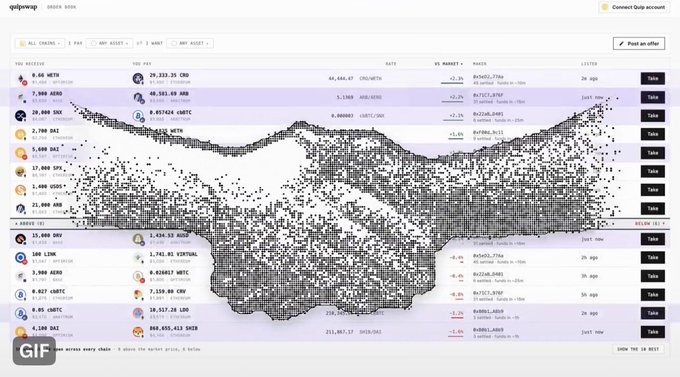Click the LDO token icon beside 10,517.28 LDO
Viewport: 680px width, 377px height.
tap(138, 314)
